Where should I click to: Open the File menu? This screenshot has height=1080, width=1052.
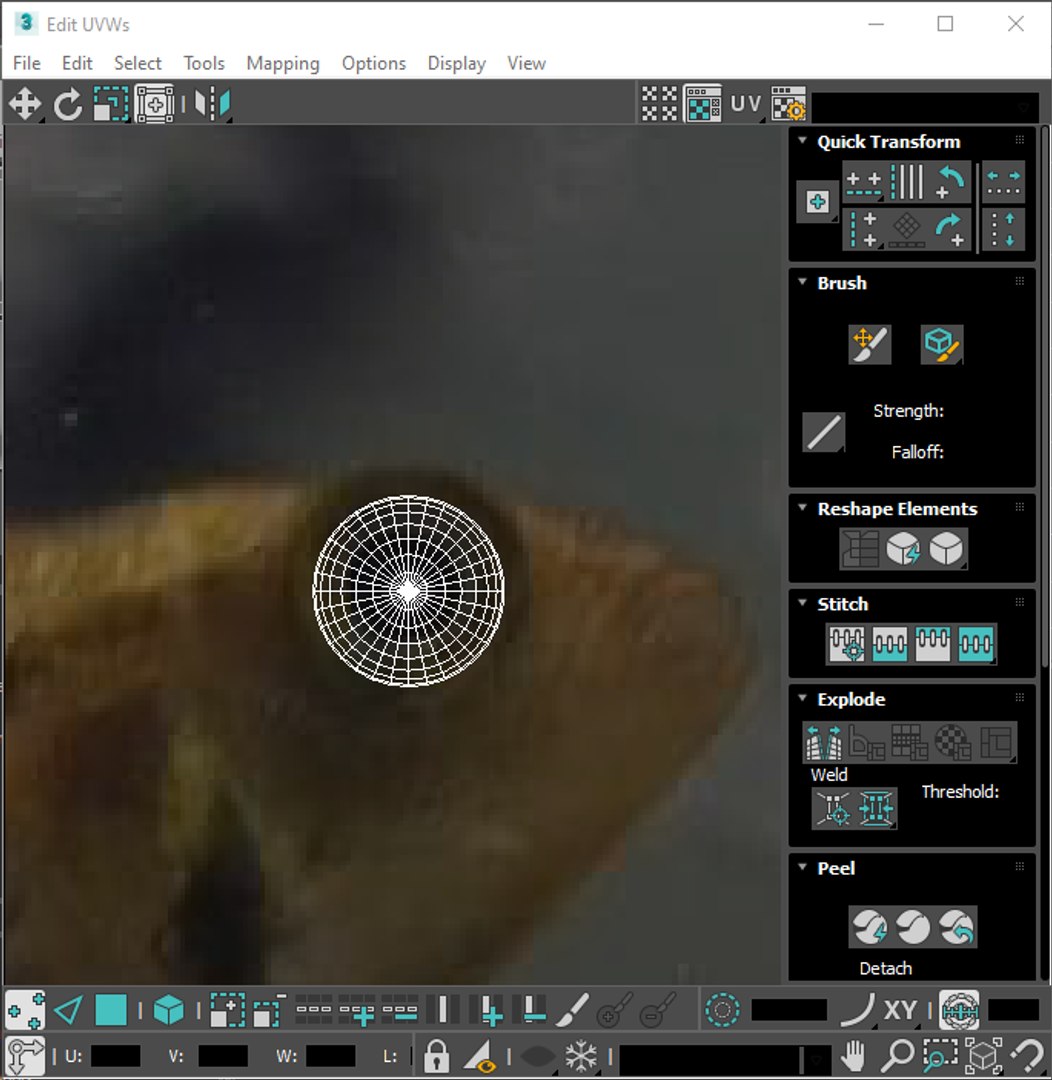[27, 63]
